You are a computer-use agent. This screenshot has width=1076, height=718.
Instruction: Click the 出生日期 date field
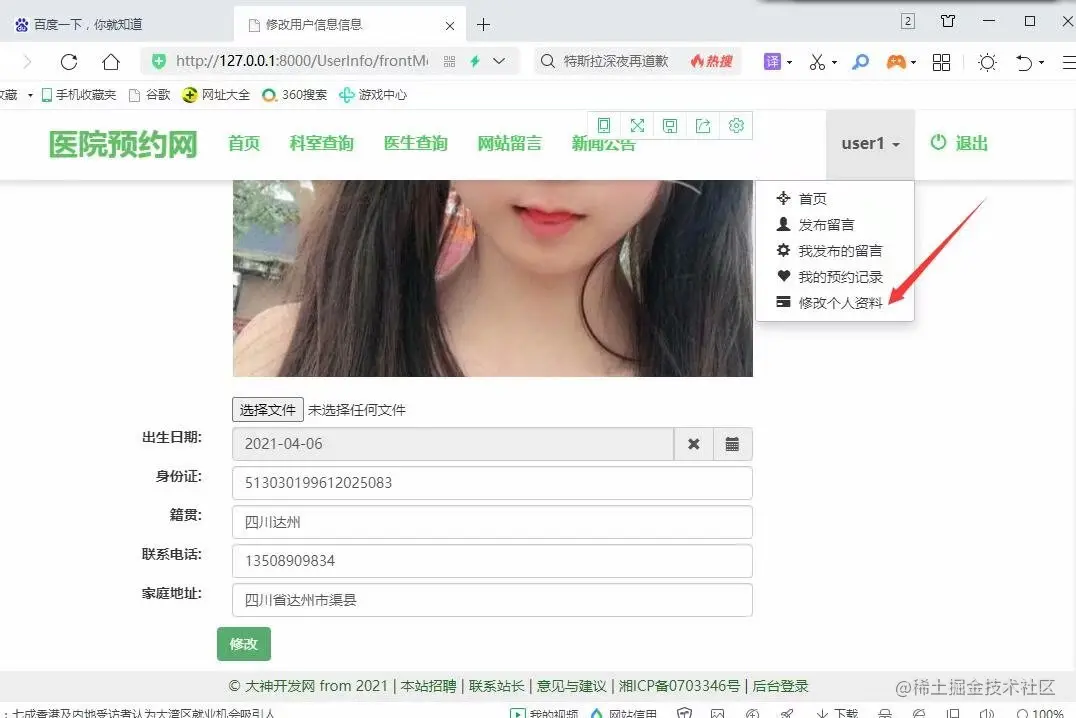(x=453, y=444)
